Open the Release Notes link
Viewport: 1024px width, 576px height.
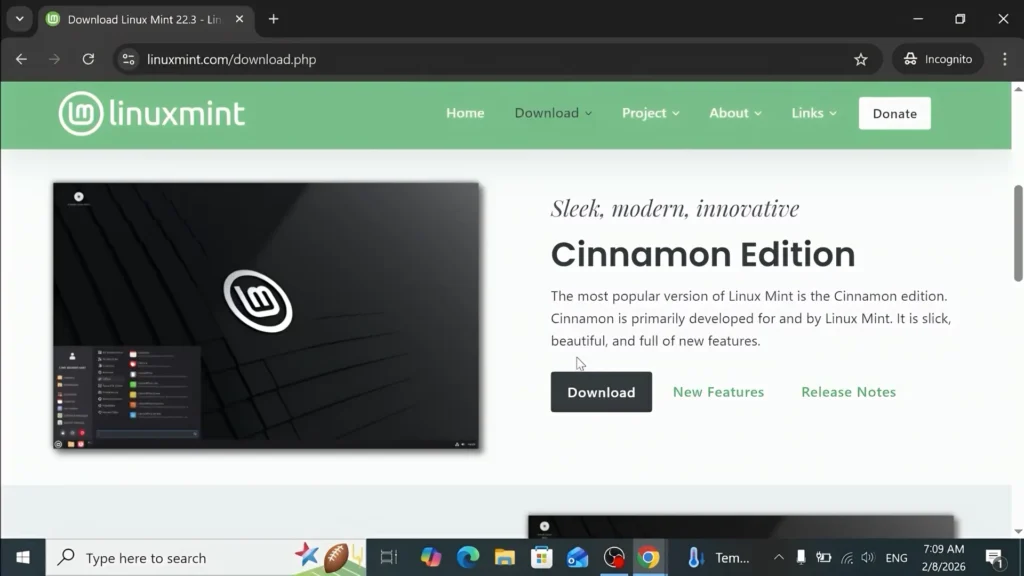pyautogui.click(x=848, y=392)
